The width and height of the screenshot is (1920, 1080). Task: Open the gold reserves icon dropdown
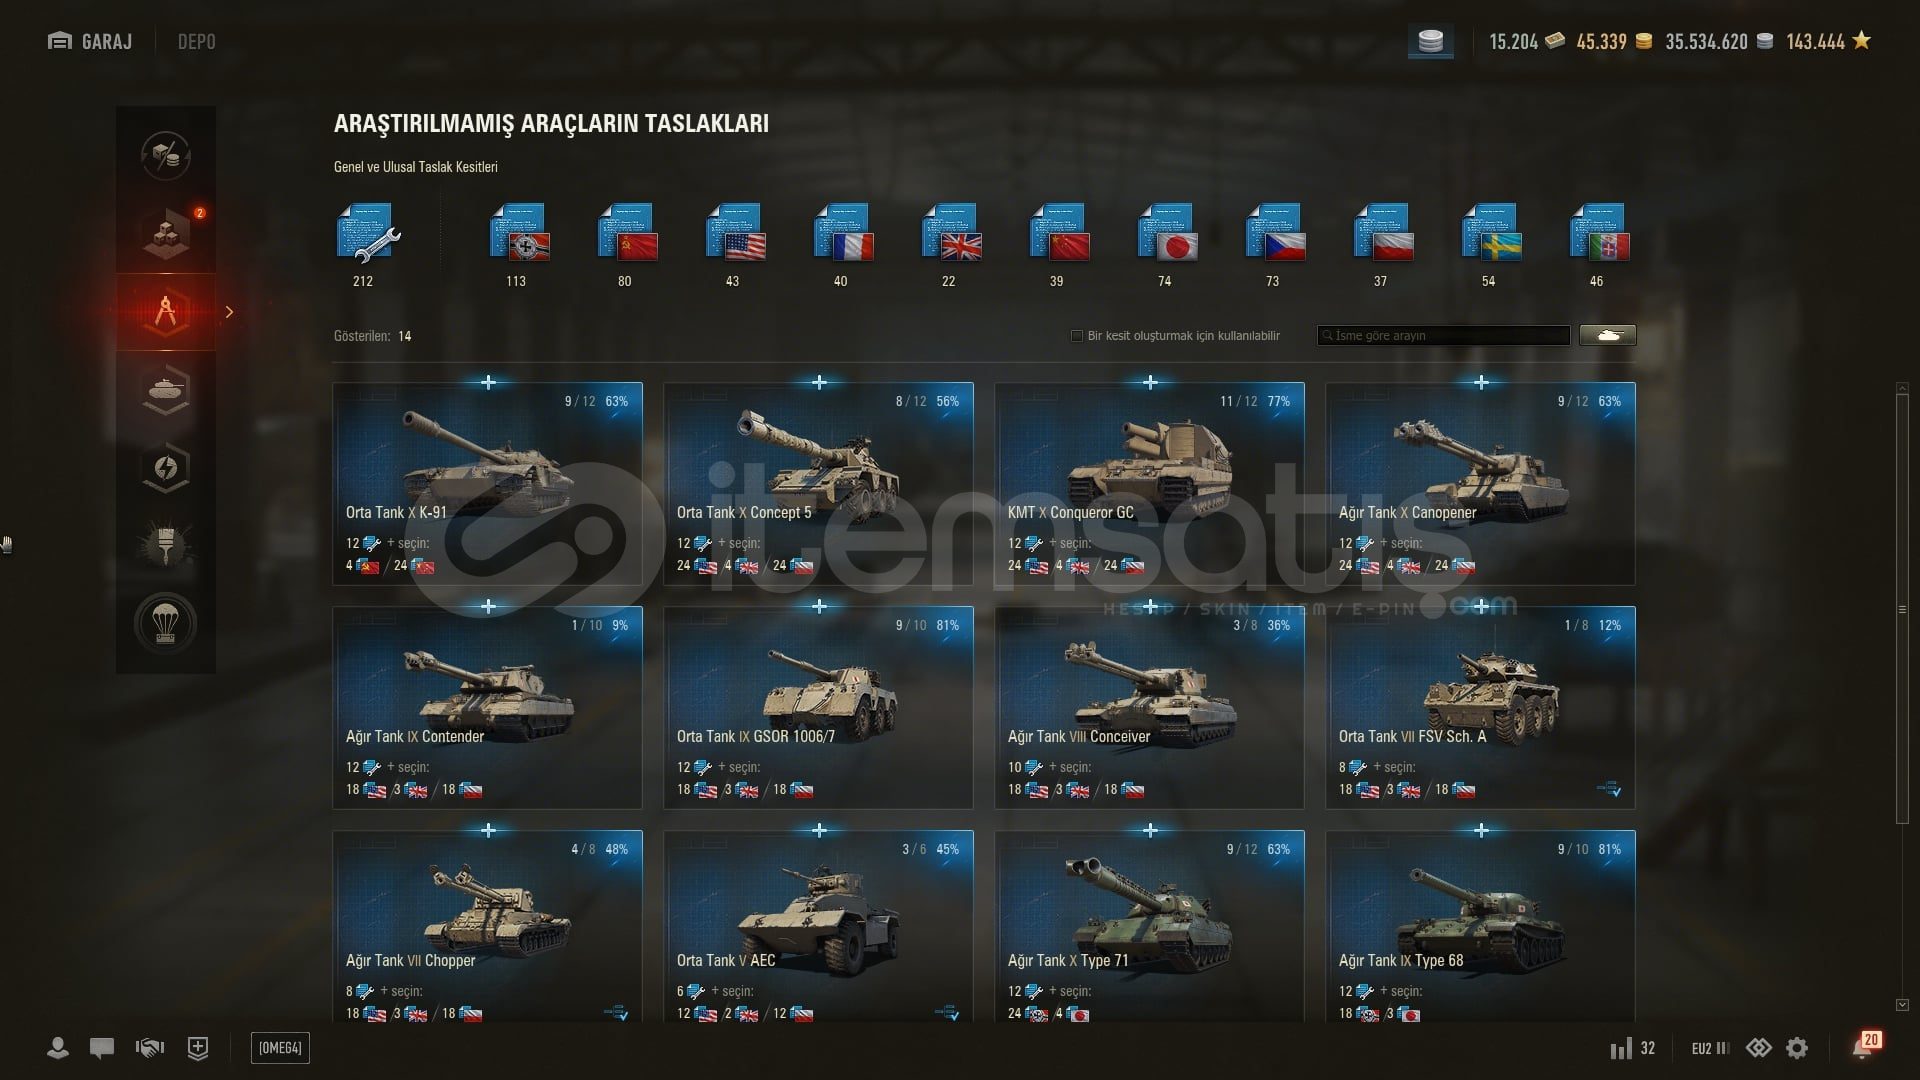(1431, 42)
